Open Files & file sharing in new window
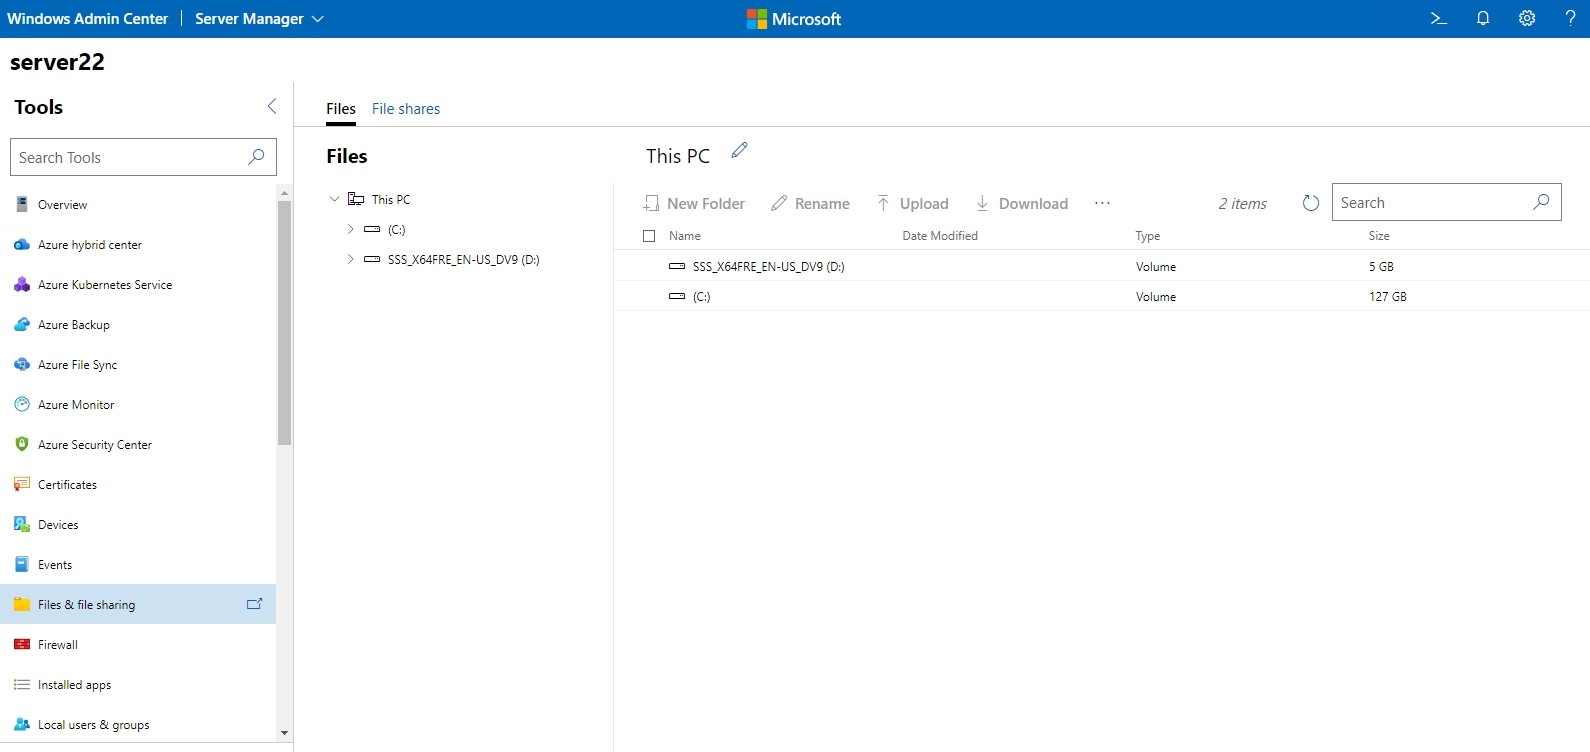 tap(254, 604)
